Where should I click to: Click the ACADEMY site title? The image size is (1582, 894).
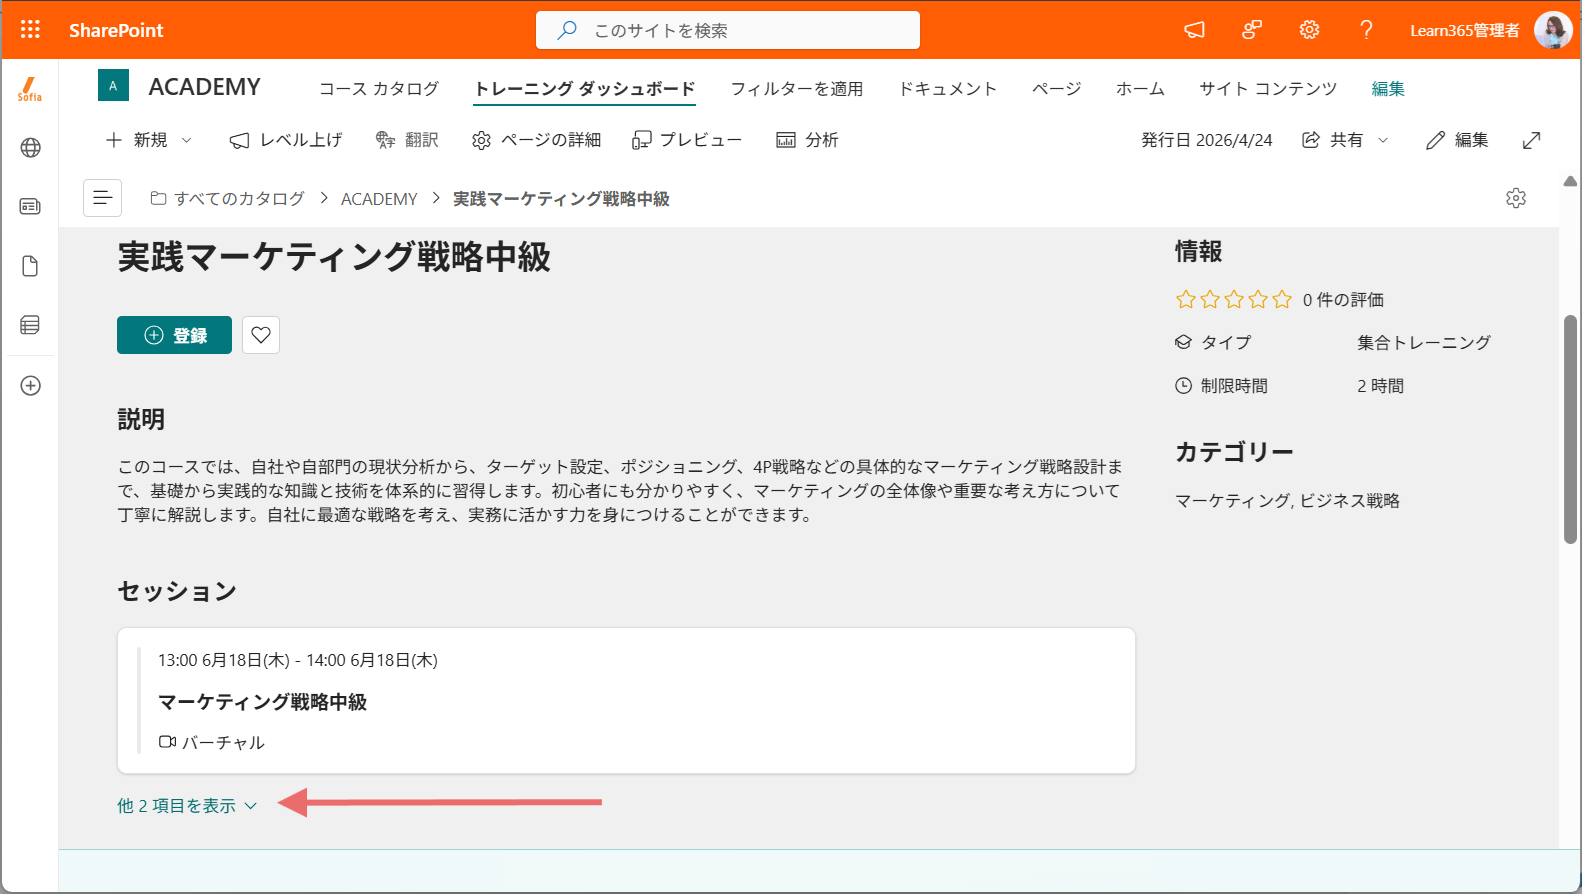204,87
